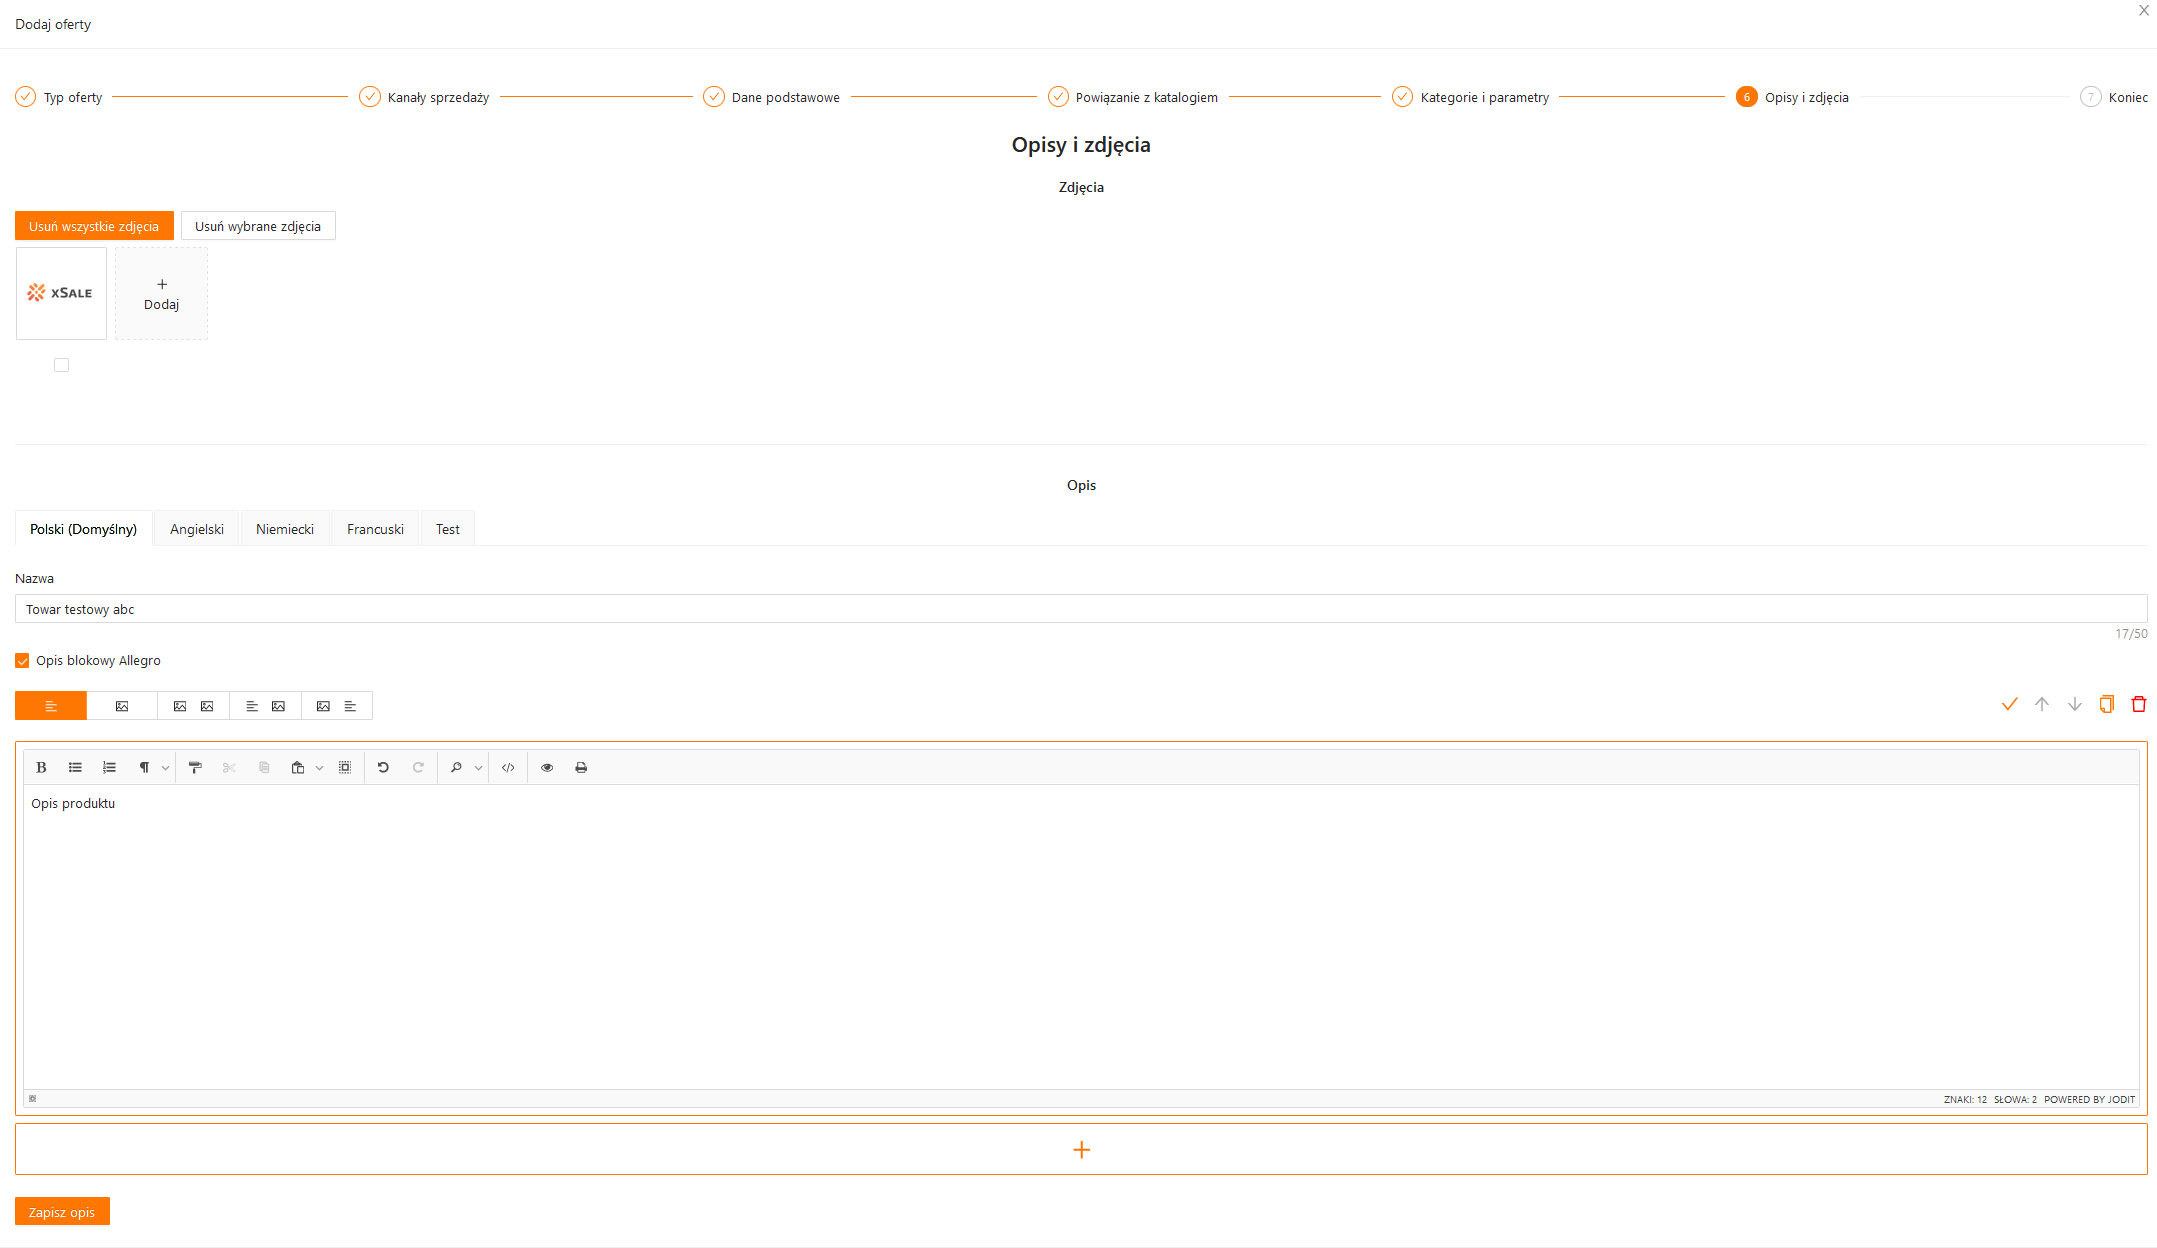Duplicate block with orange copy icon
The width and height of the screenshot is (2157, 1248).
[2106, 704]
